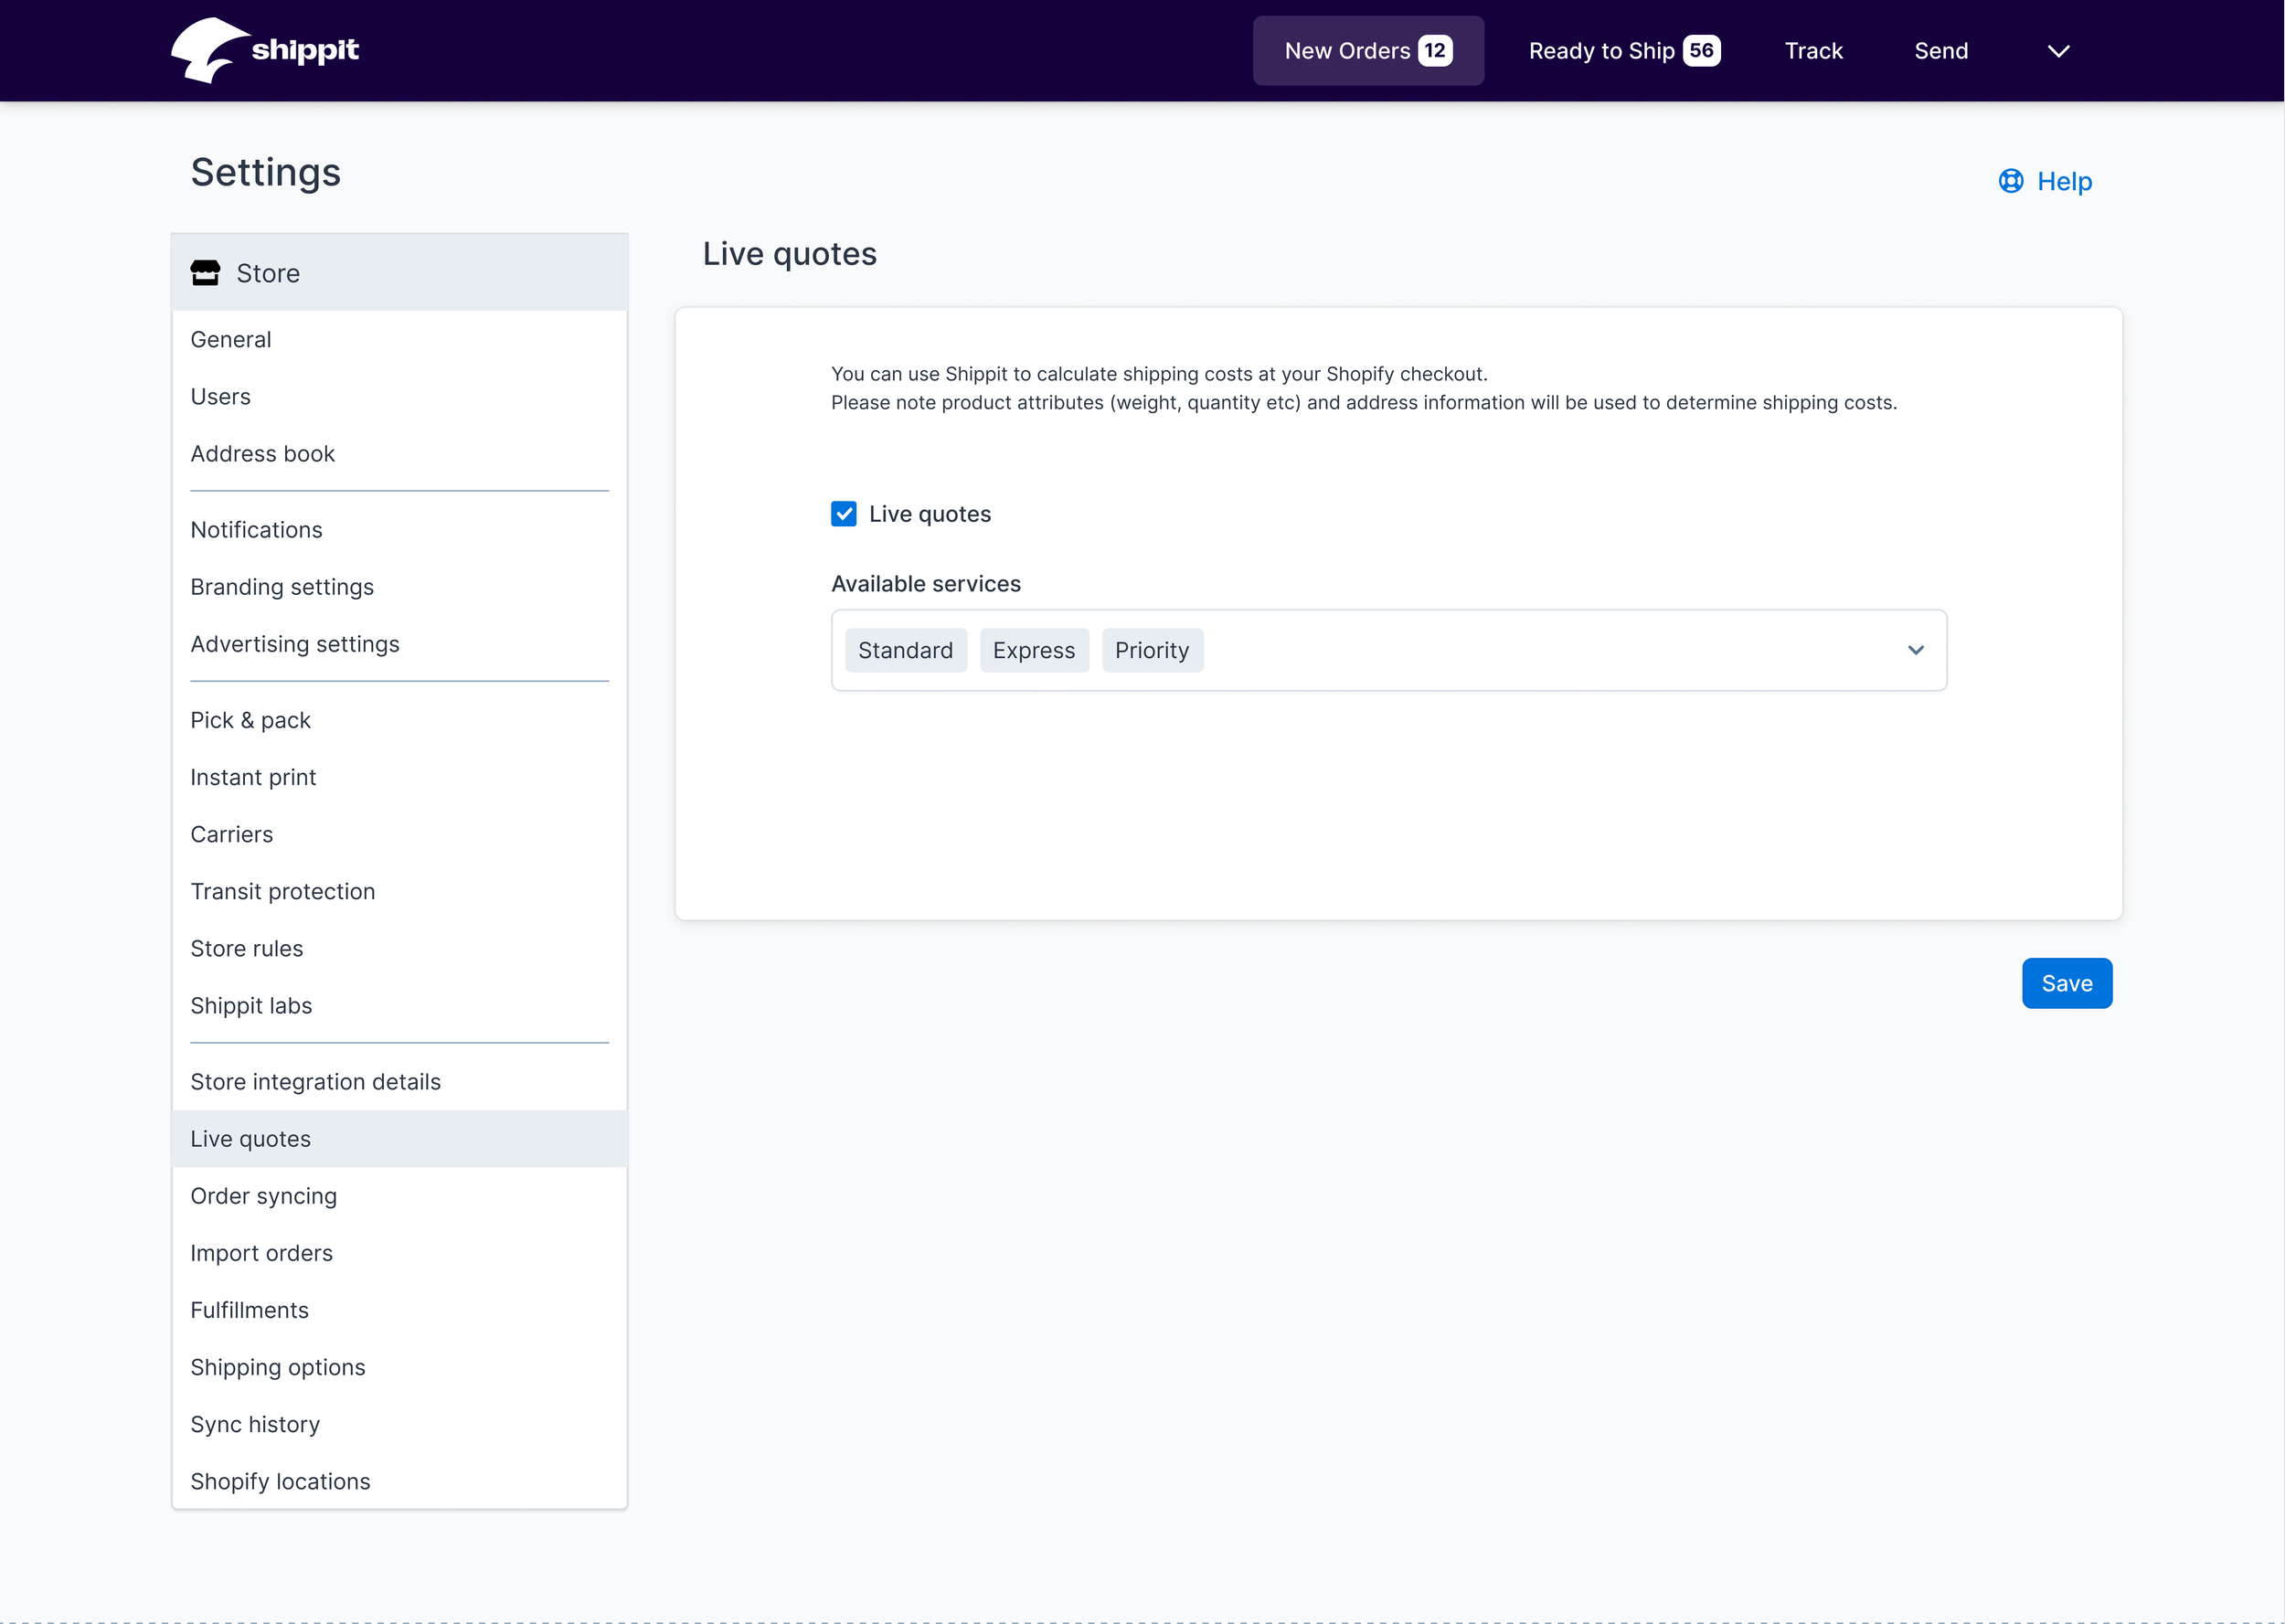Select the Priority service tag
The width and height of the screenshot is (2285, 1624).
coord(1151,651)
